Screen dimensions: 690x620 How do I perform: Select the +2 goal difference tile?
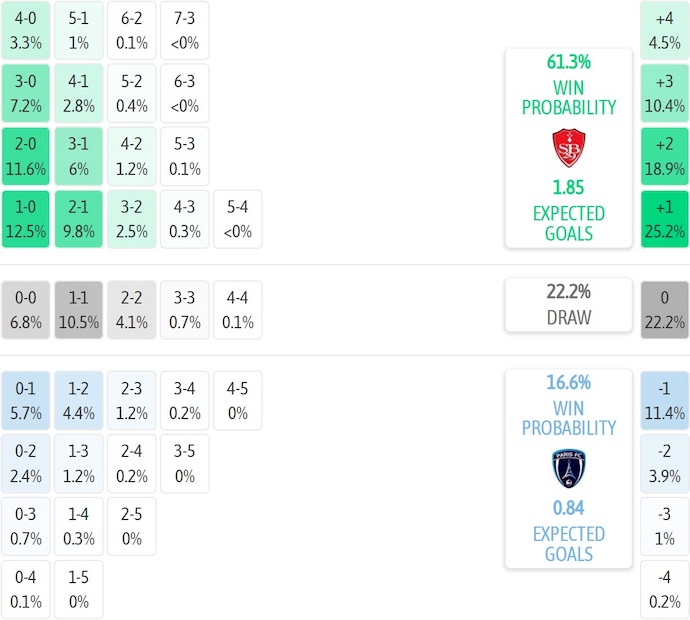coord(665,157)
